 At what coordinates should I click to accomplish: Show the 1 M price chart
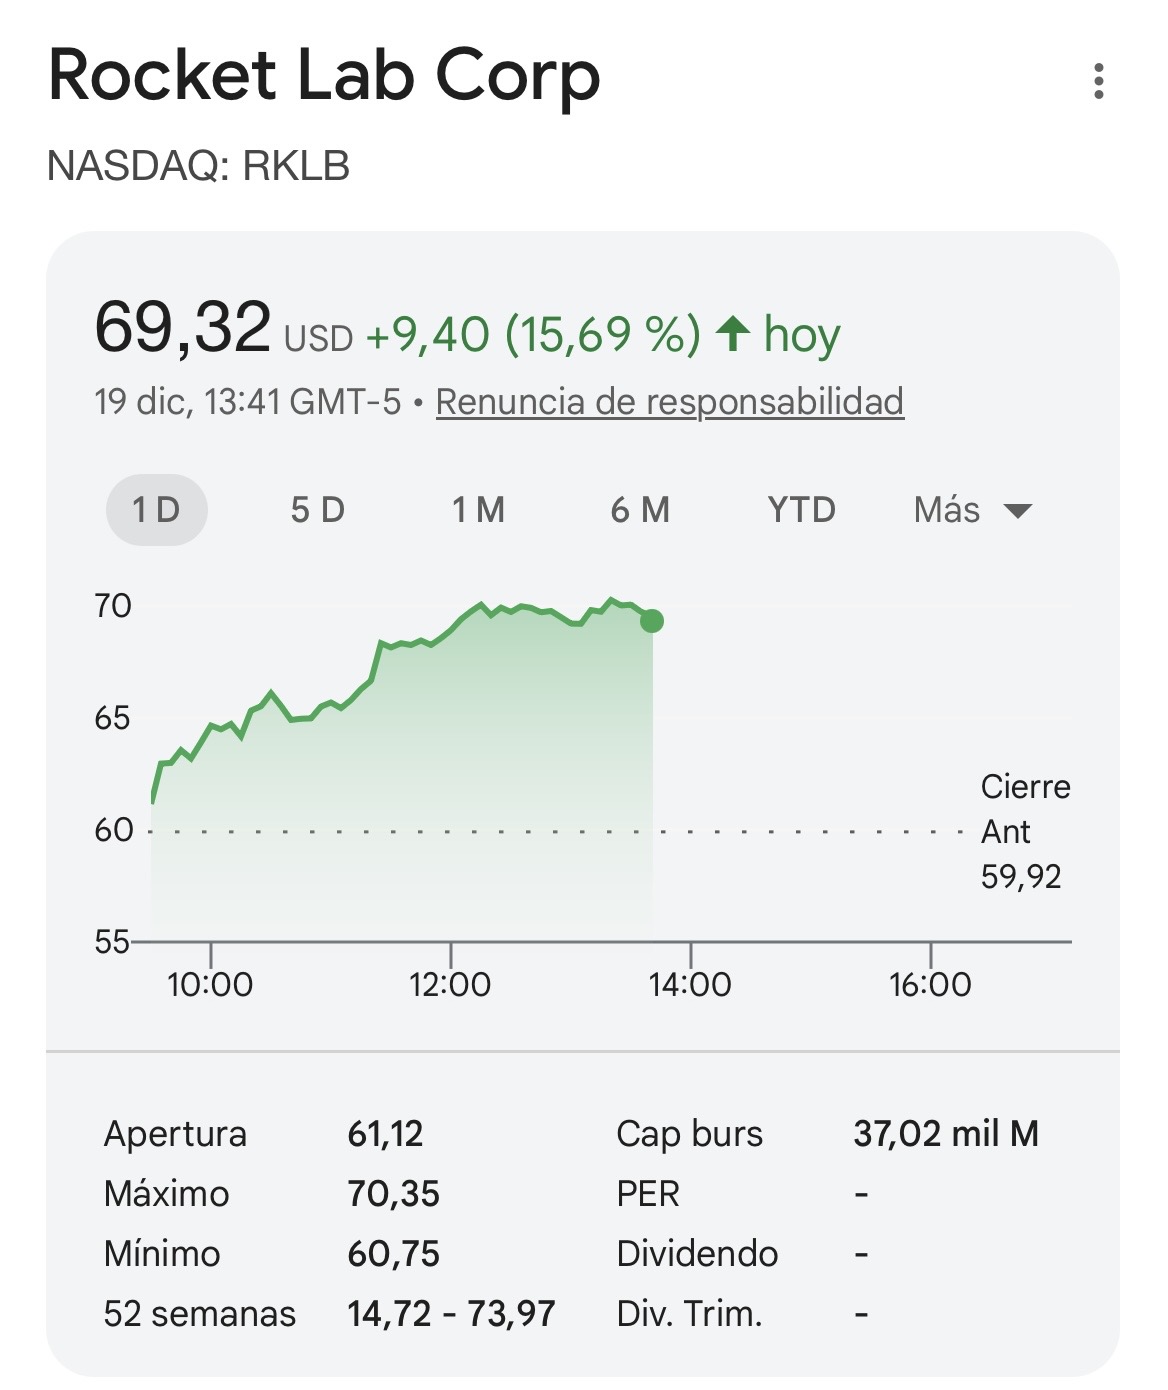coord(478,510)
